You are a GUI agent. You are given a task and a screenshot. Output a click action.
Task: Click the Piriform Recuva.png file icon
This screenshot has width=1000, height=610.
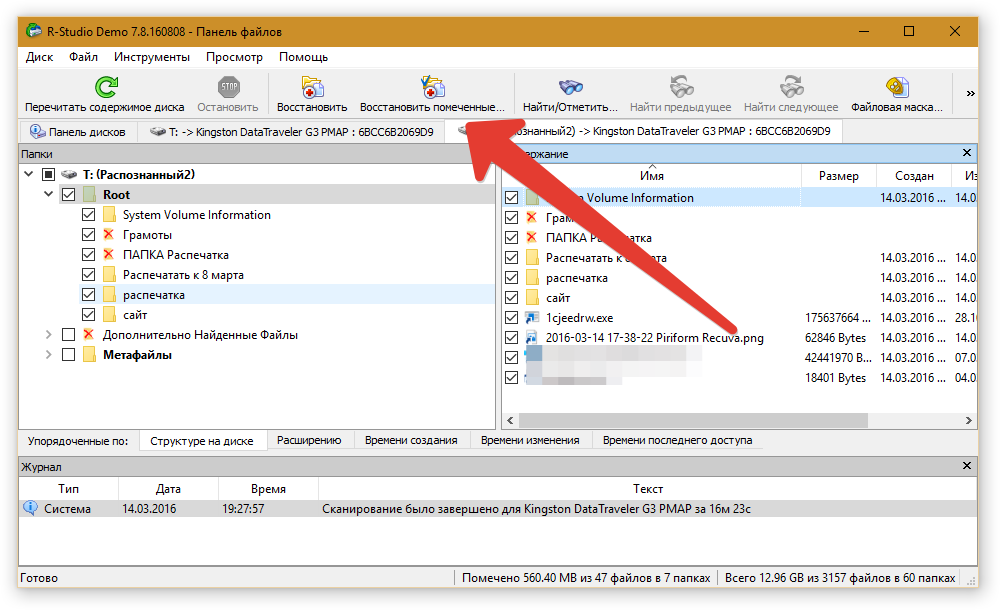532,337
